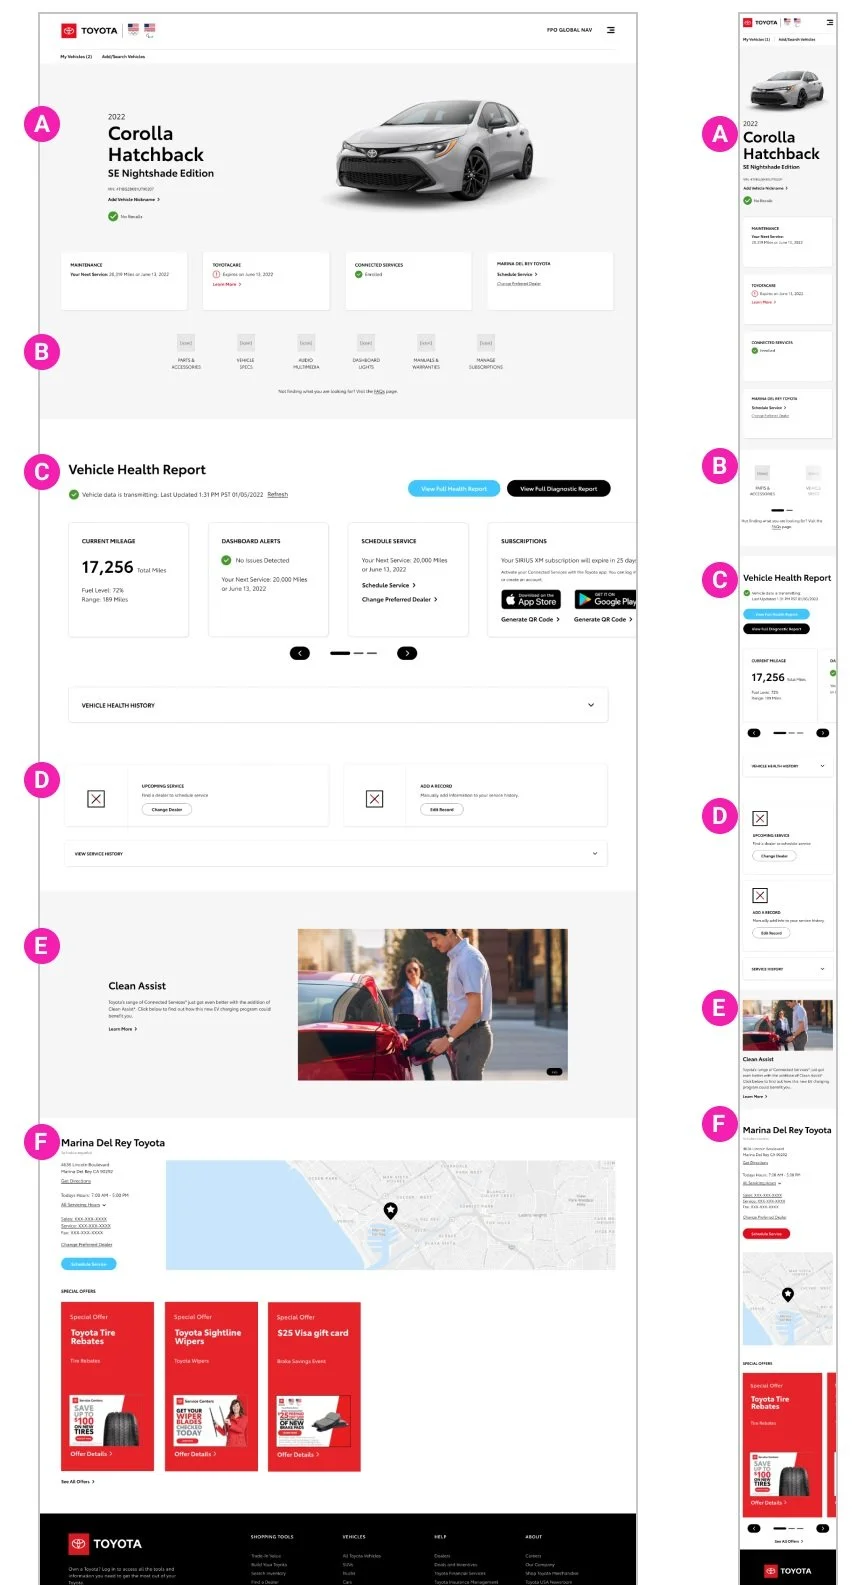860x1585 pixels.
Task: Click Learn More under desktop Clean Assist
Action: click(x=123, y=1029)
